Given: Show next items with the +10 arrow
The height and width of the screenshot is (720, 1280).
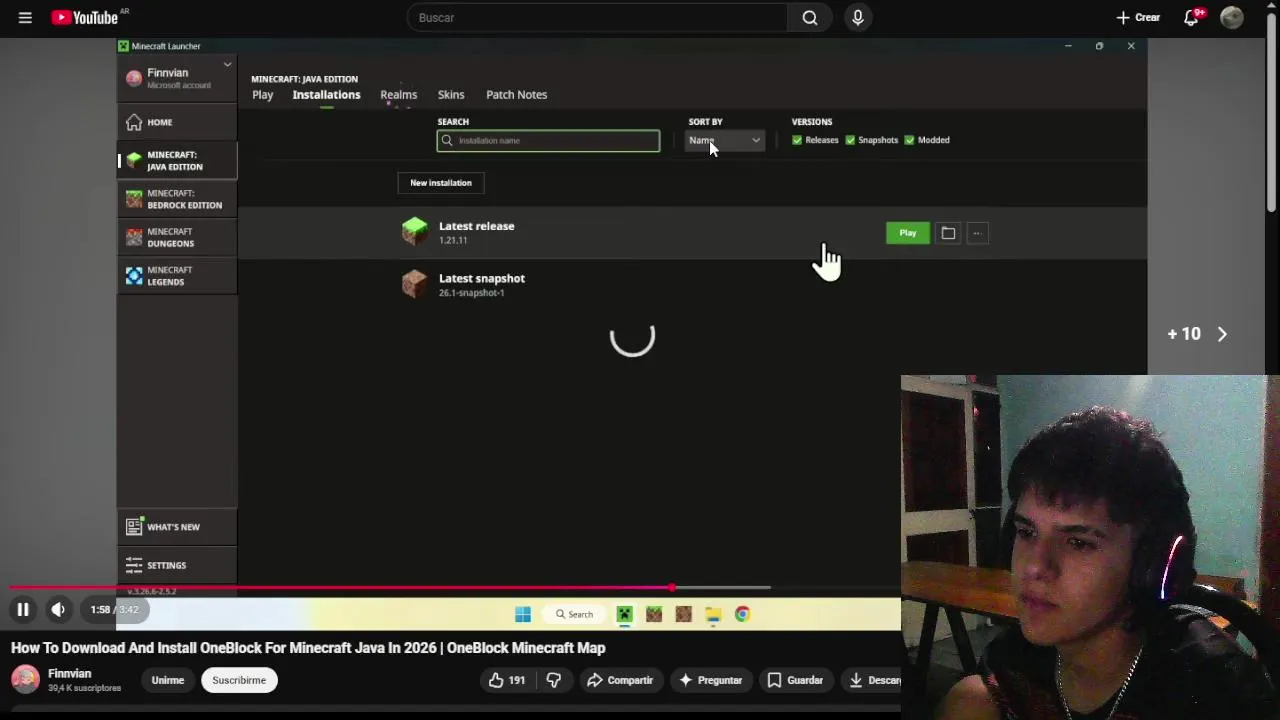Looking at the screenshot, I should click(1222, 334).
